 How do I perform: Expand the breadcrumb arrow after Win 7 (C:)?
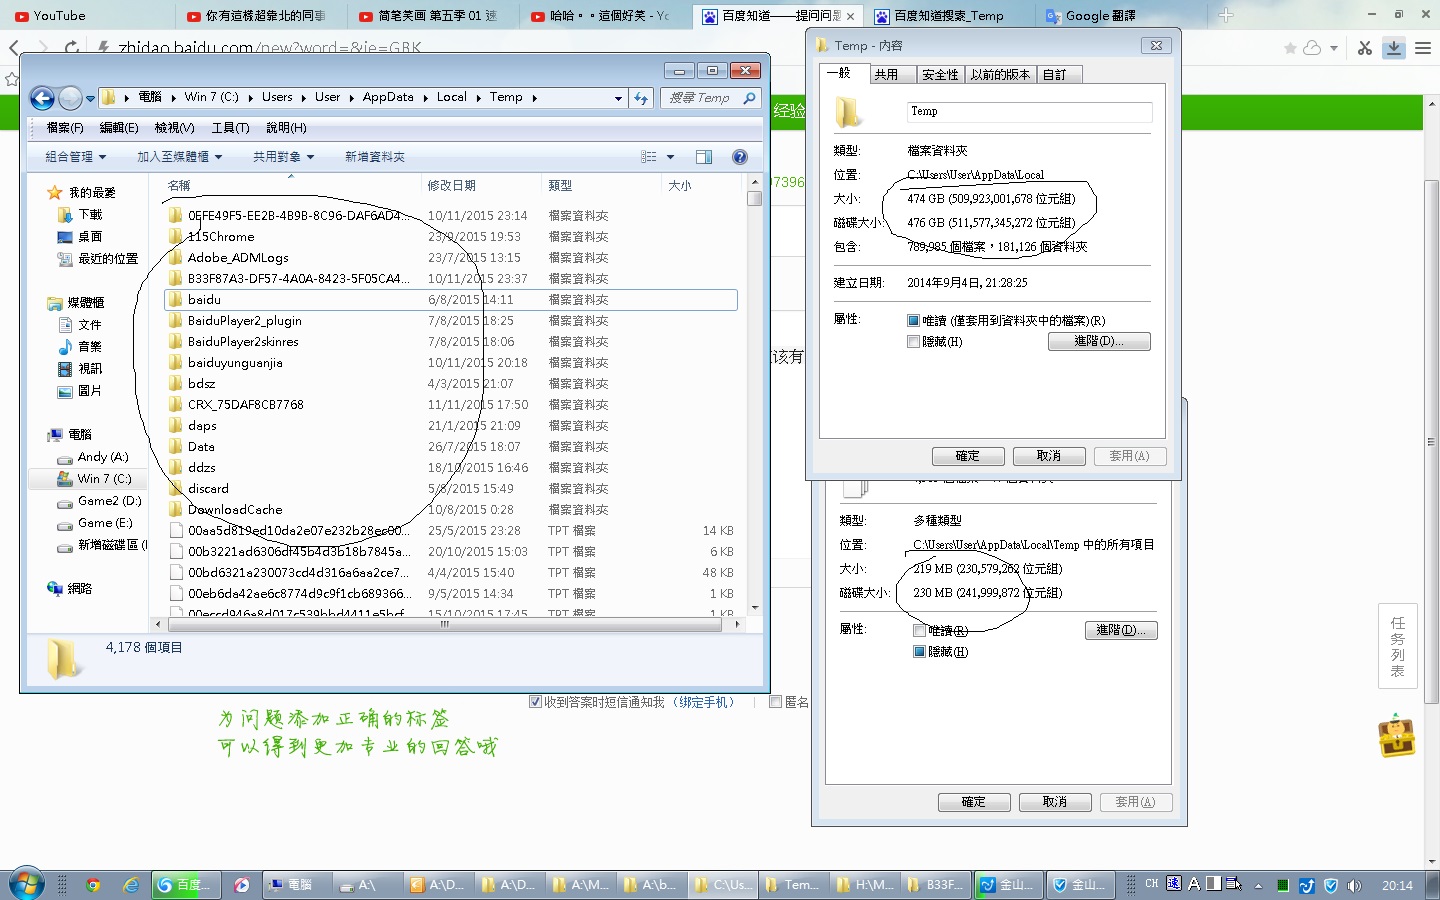point(250,98)
